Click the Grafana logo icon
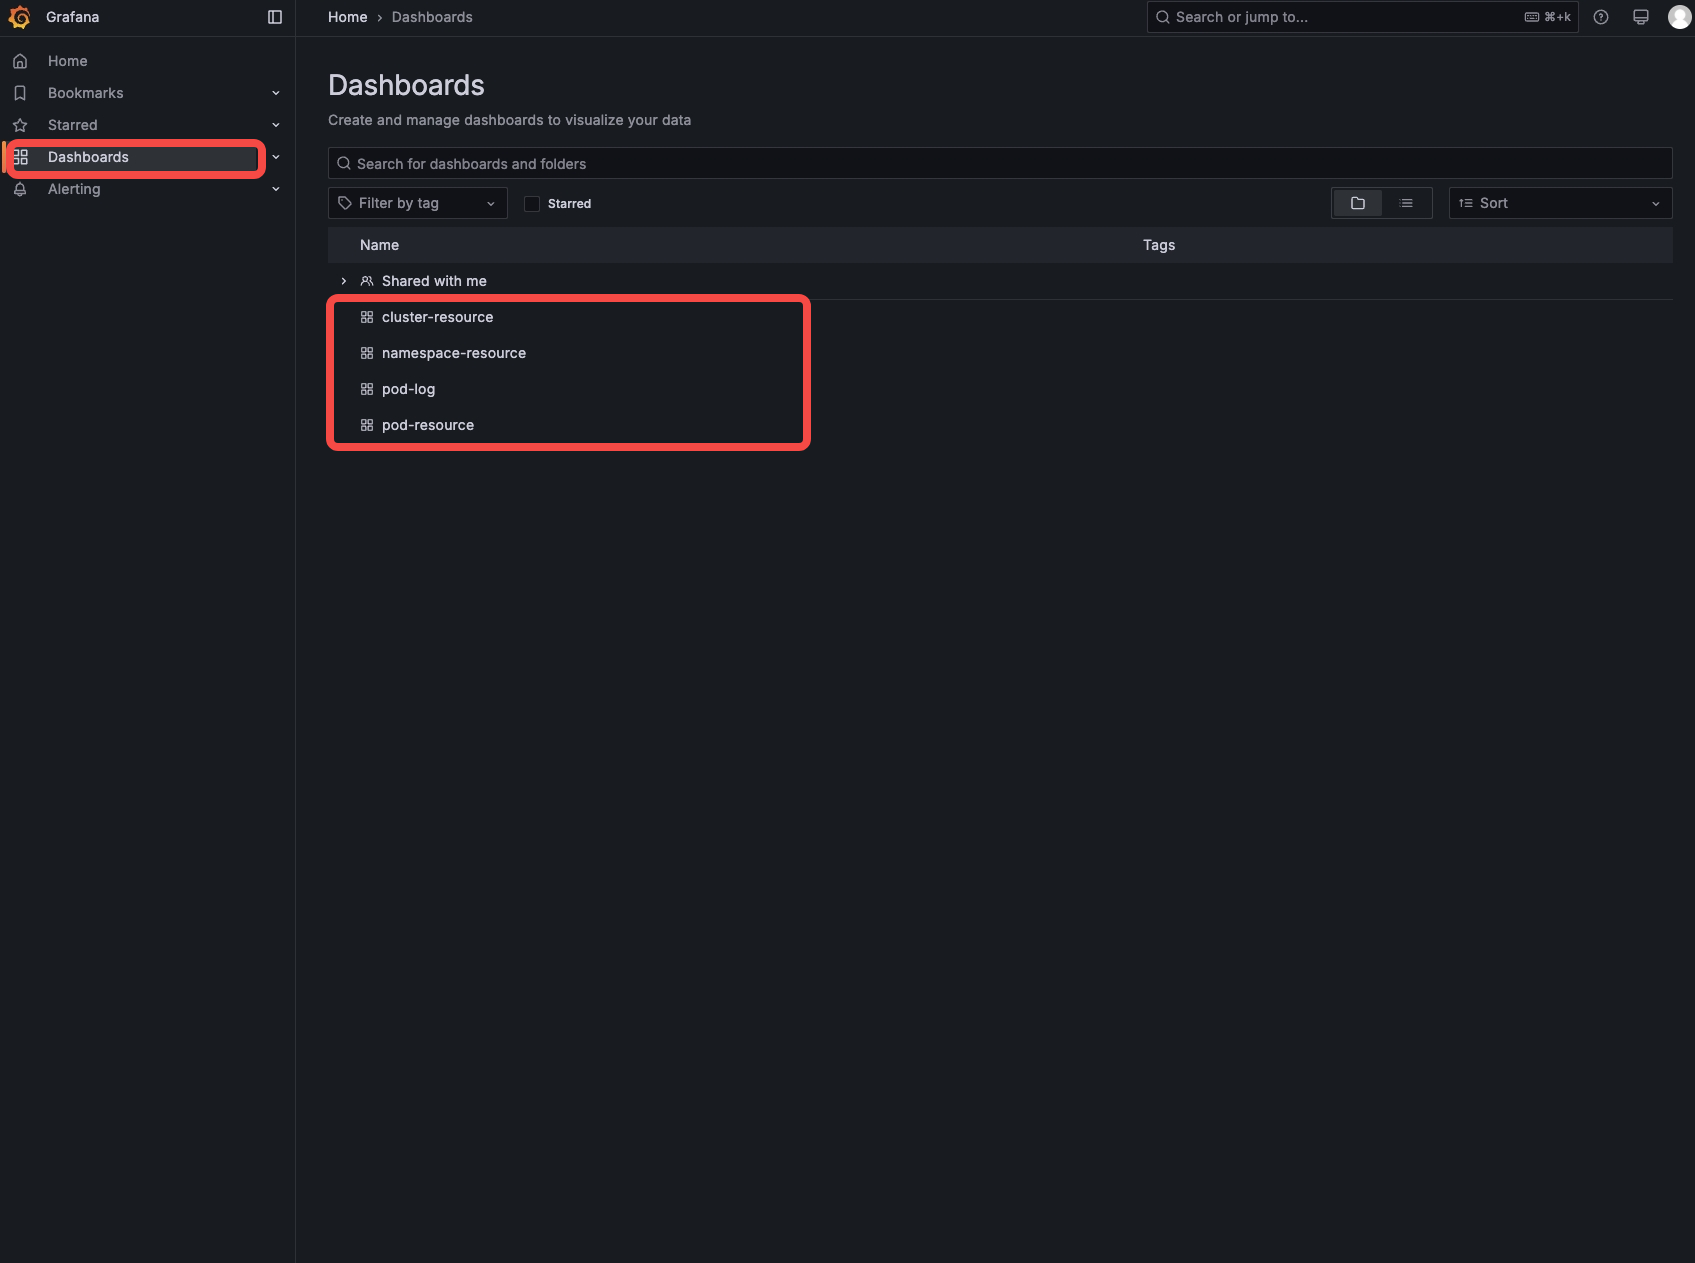 tap(19, 17)
